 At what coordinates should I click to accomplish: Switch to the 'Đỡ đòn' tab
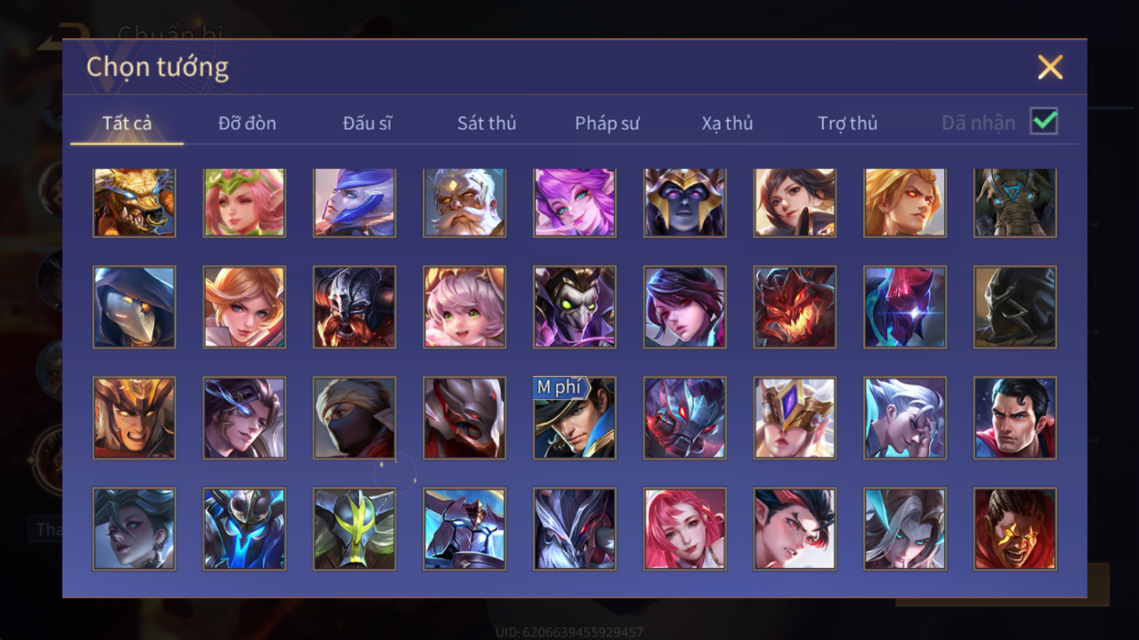point(247,123)
